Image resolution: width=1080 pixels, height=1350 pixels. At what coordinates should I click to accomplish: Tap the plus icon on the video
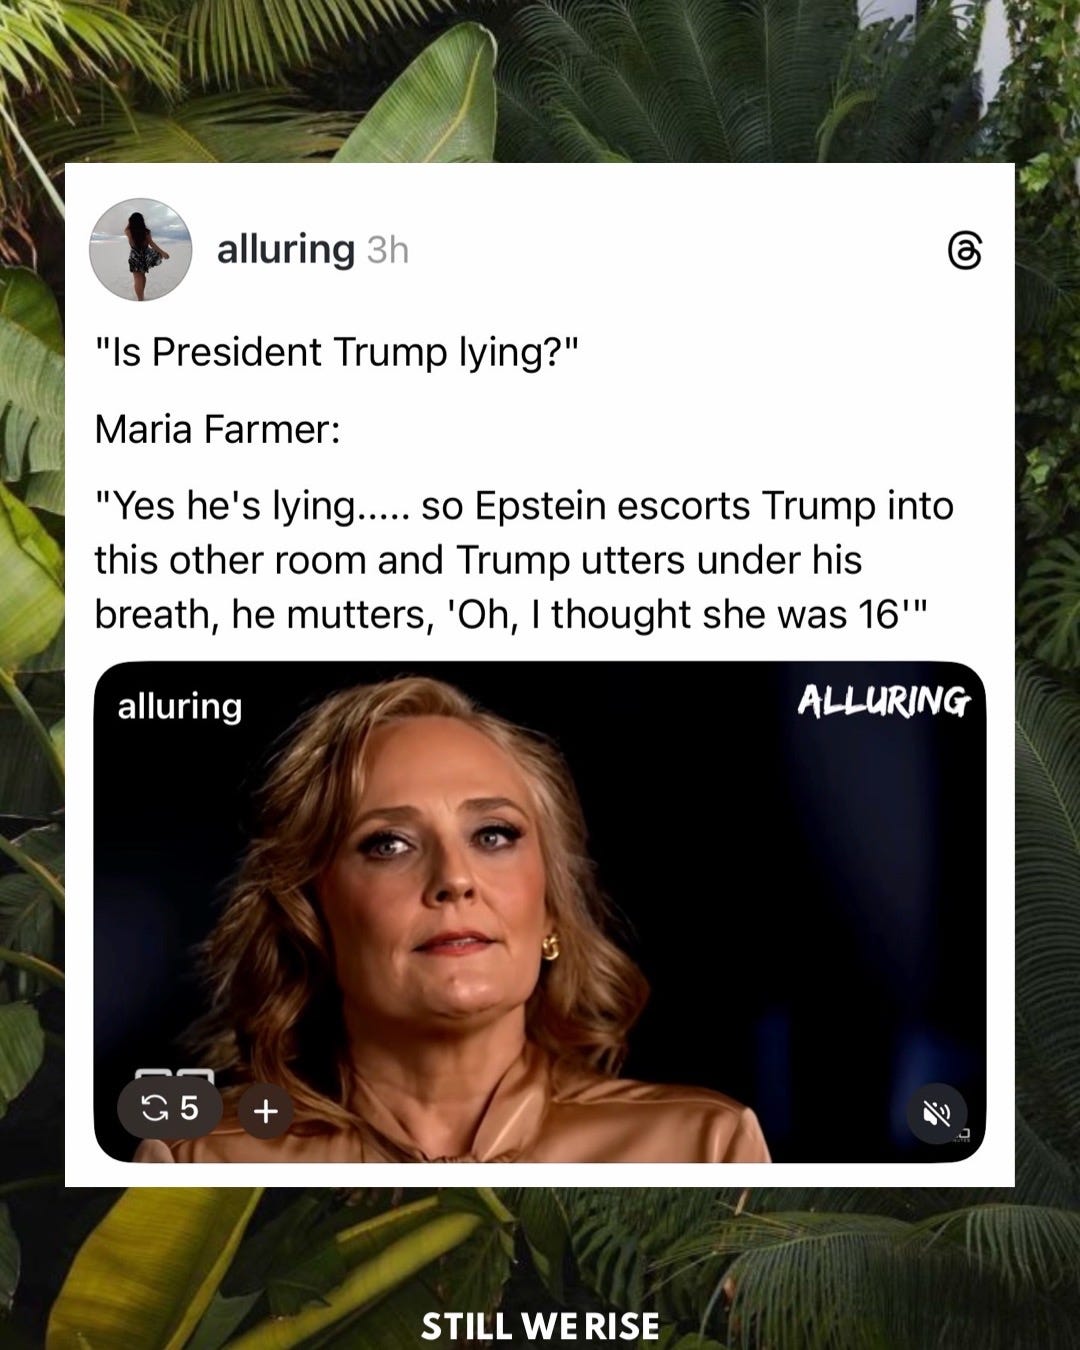[x=265, y=1111]
